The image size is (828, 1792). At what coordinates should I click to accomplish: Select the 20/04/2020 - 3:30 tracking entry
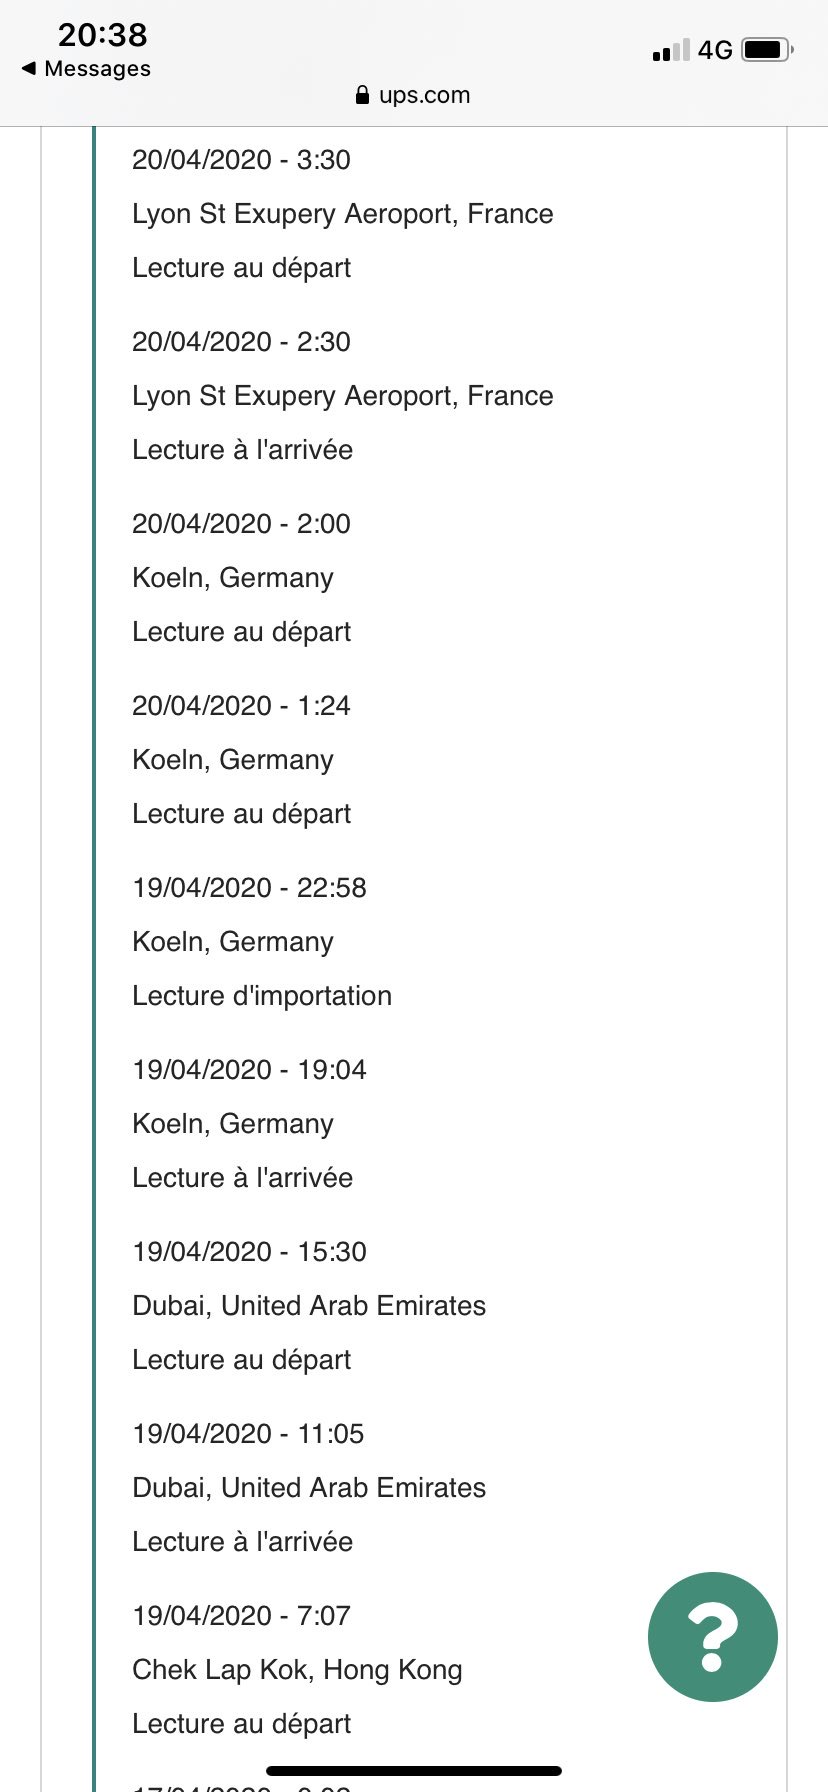[343, 214]
